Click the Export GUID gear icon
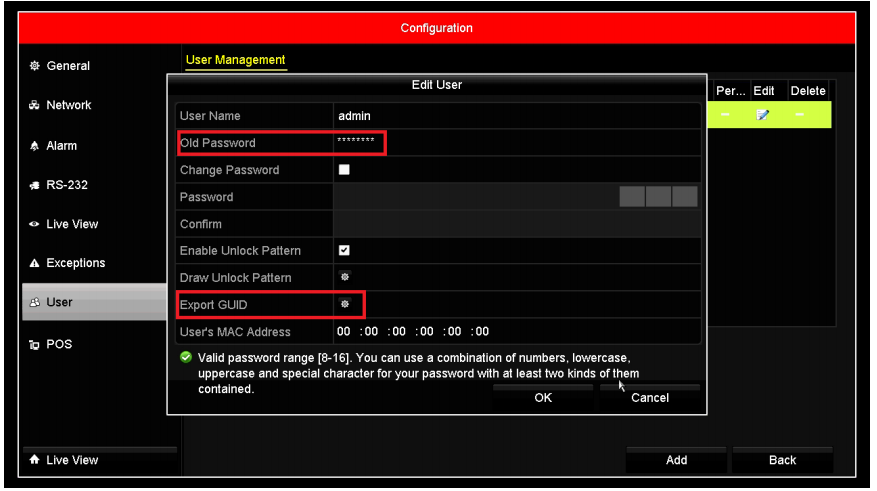 point(345,304)
